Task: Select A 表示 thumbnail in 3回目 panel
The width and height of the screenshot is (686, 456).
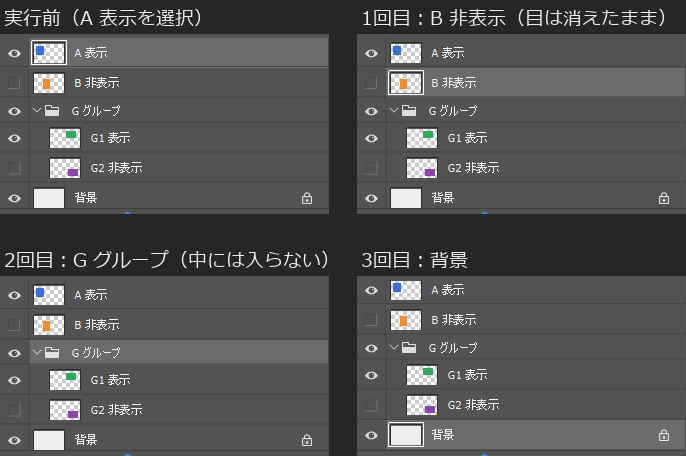Action: pos(406,290)
